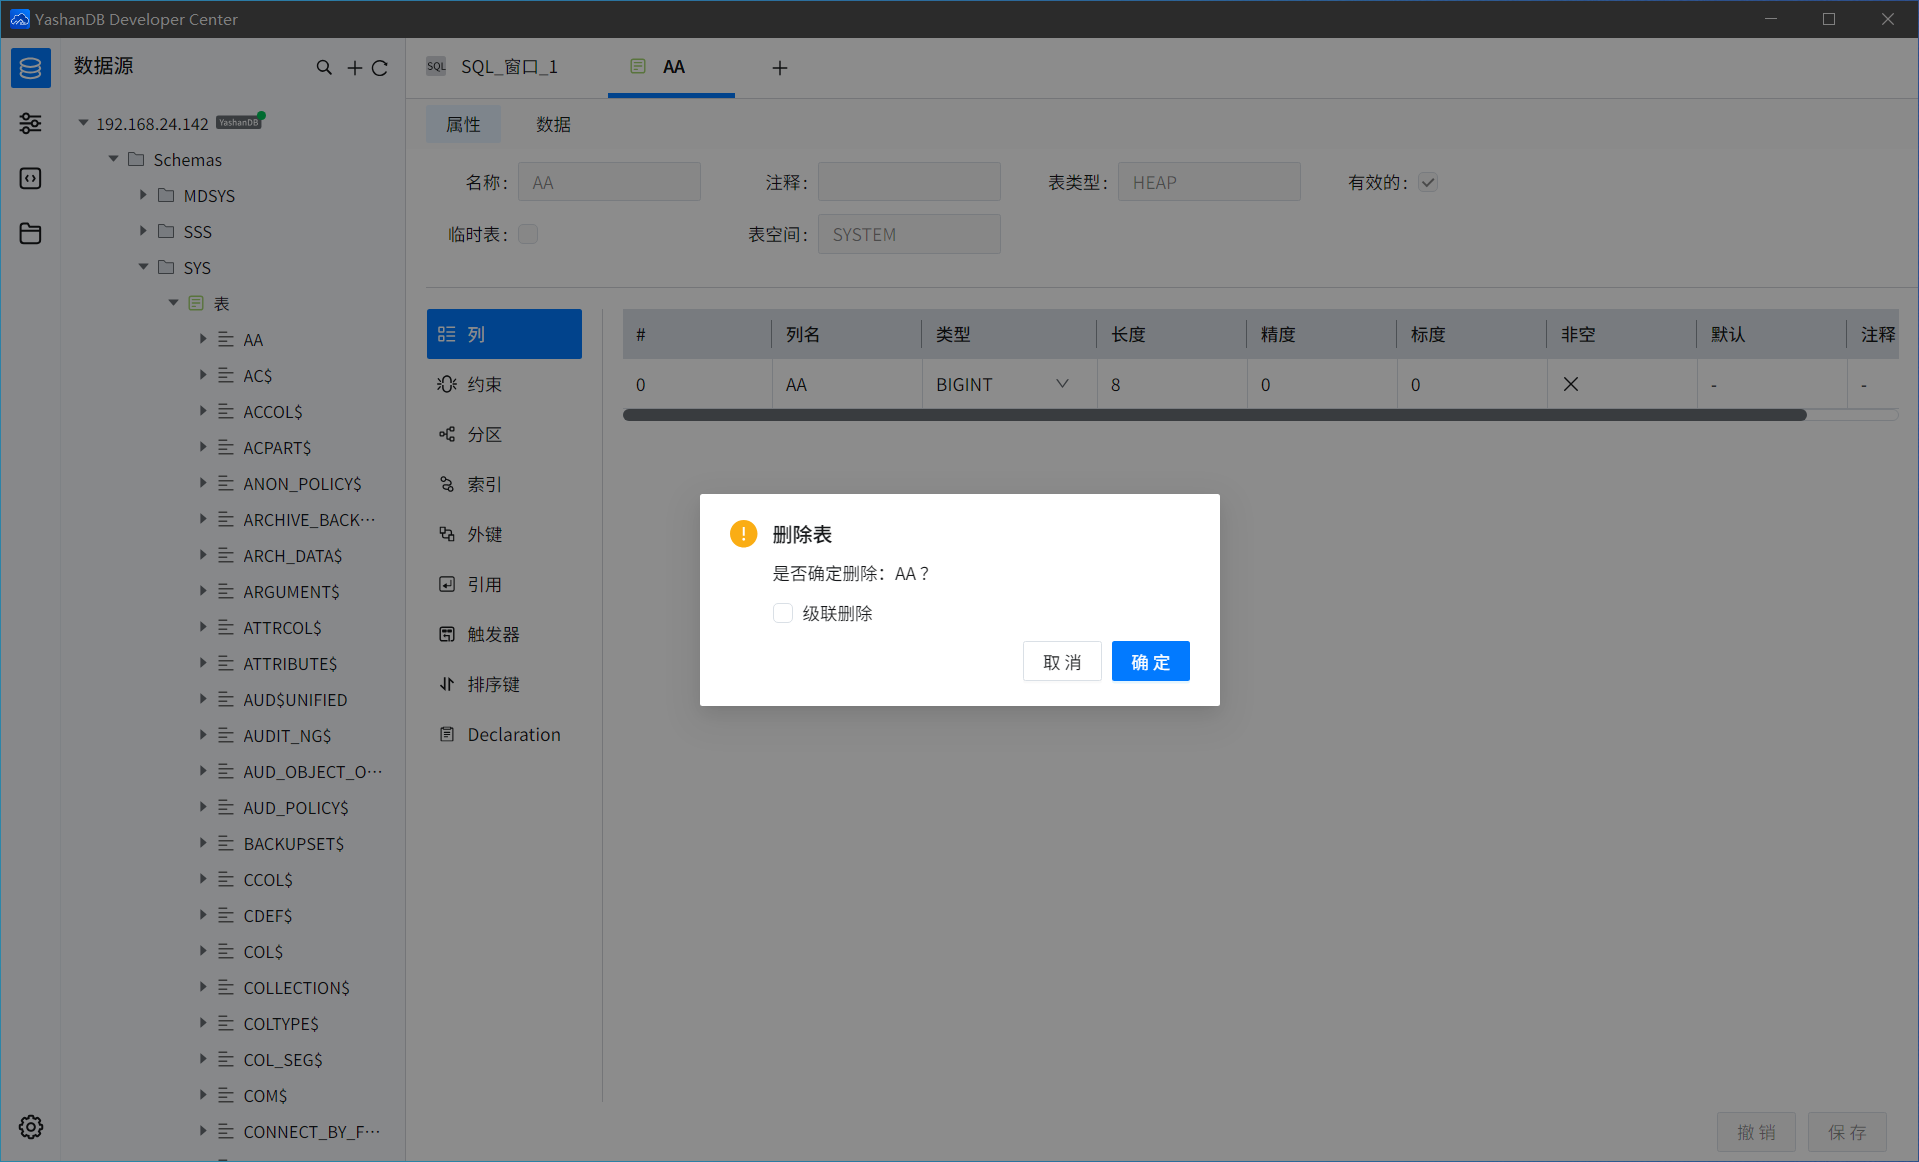Click the horizontal scrollbar under column table
Viewport: 1919px width, 1162px height.
(1214, 415)
